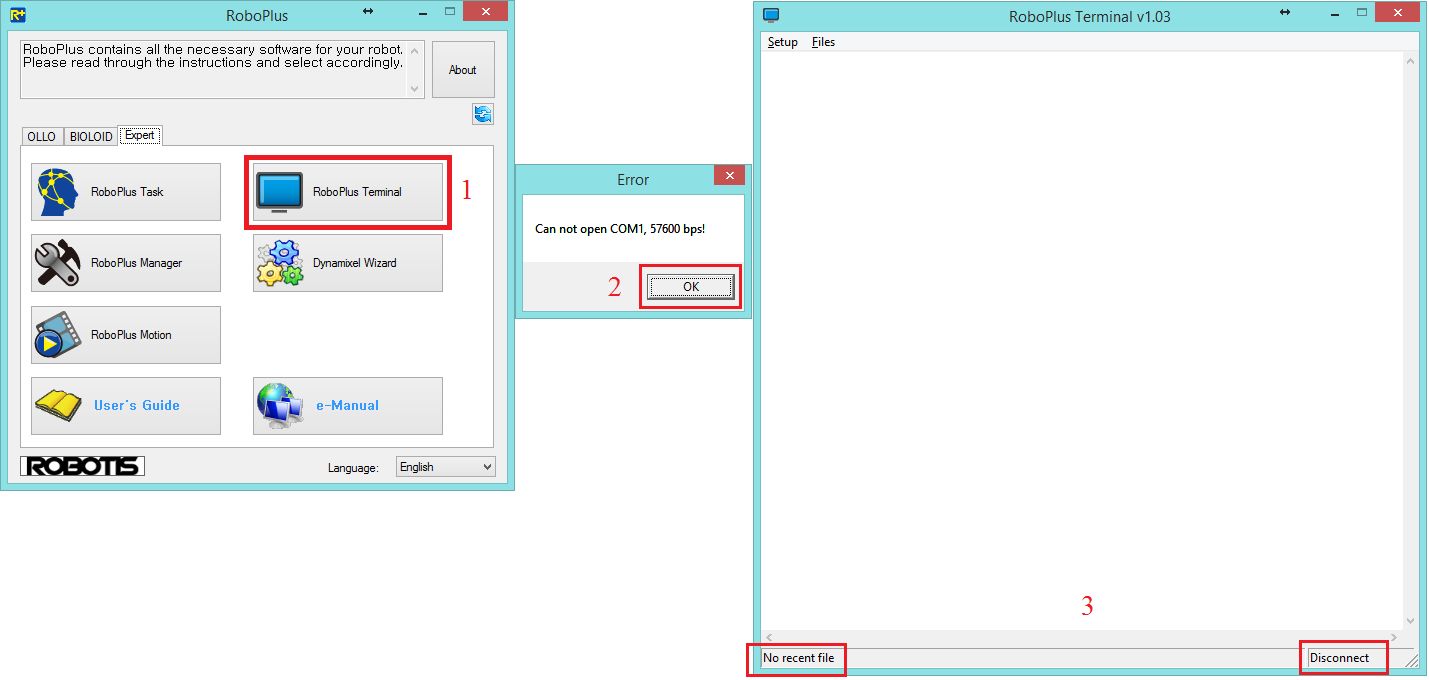The width and height of the screenshot is (1429, 680).
Task: Click the ROBOTIS logo
Action: coord(83,466)
